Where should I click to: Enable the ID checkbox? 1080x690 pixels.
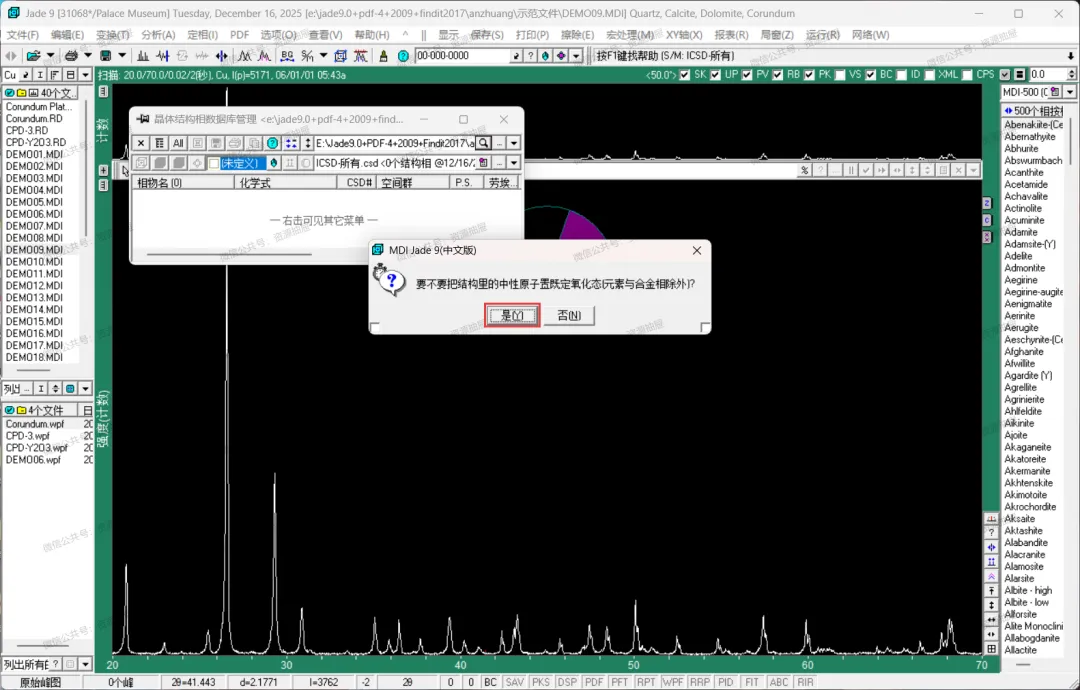pyautogui.click(x=901, y=75)
